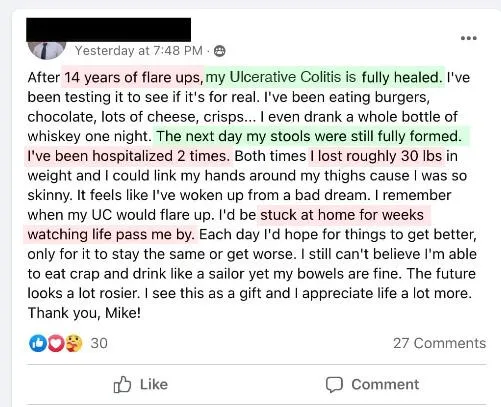Open the three-dot post options menu
The image size is (501, 407).
pyautogui.click(x=469, y=38)
